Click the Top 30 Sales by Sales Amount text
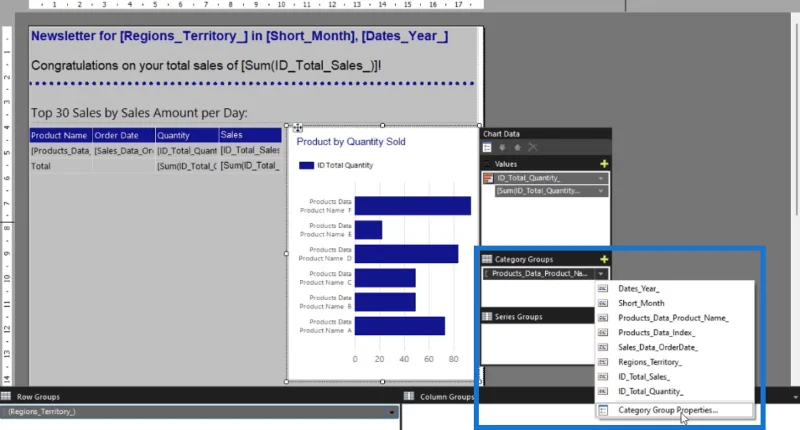The height and width of the screenshot is (430, 800). click(x=139, y=113)
